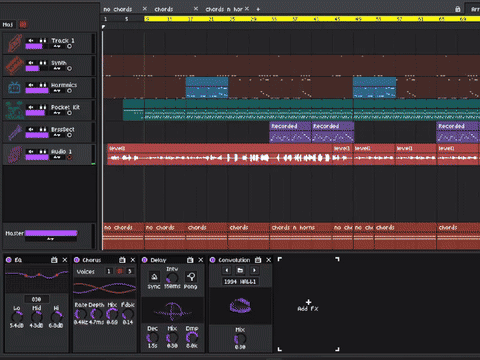Click the Convolution Mix knob
Image resolution: width=480 pixels, height=360 pixels.
(240, 339)
